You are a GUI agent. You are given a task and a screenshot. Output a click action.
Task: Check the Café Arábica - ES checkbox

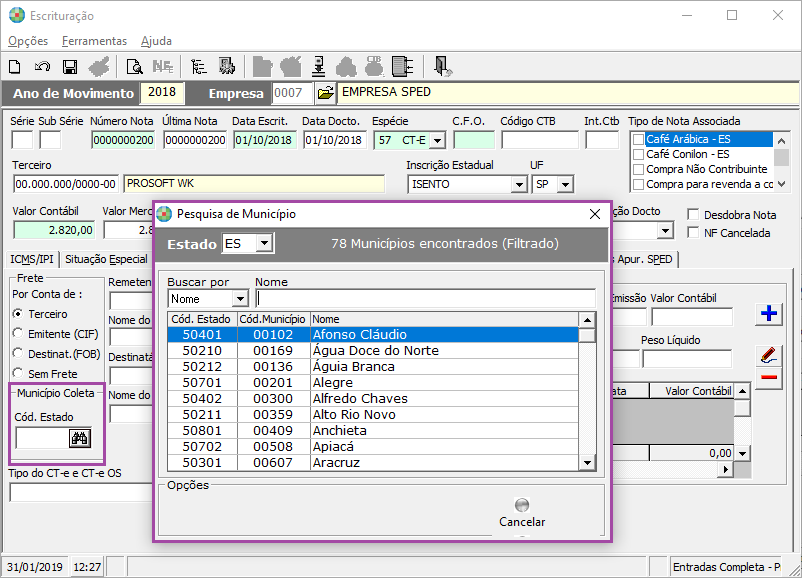[x=638, y=139]
